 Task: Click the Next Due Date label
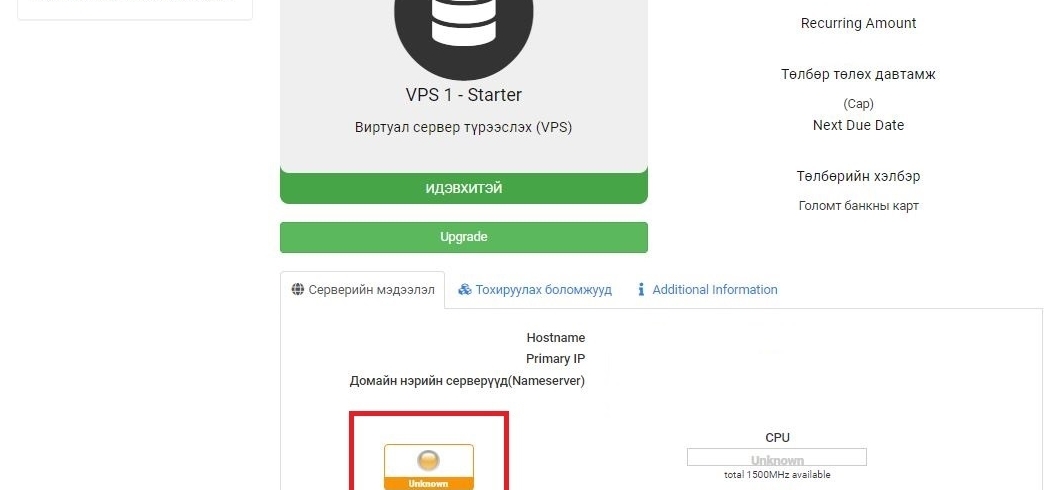(x=858, y=125)
